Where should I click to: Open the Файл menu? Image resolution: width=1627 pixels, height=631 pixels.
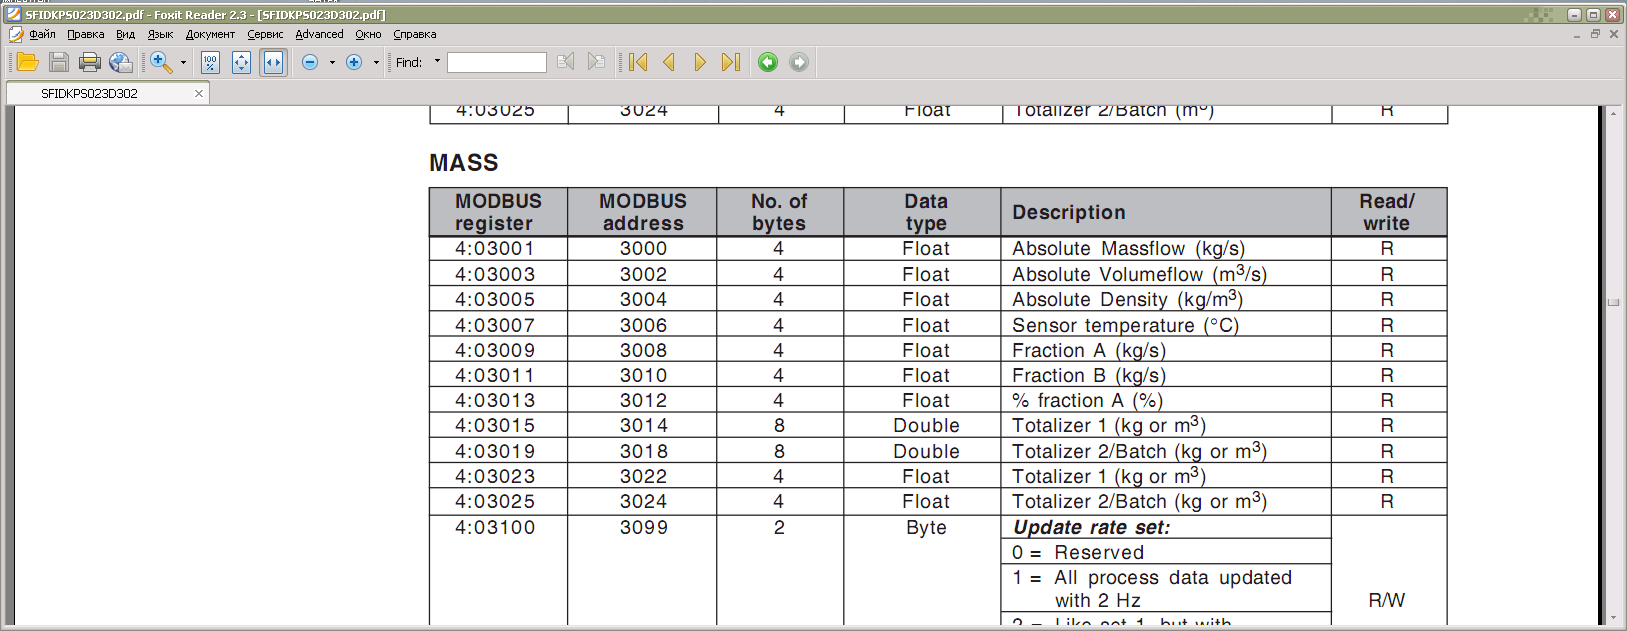(42, 34)
